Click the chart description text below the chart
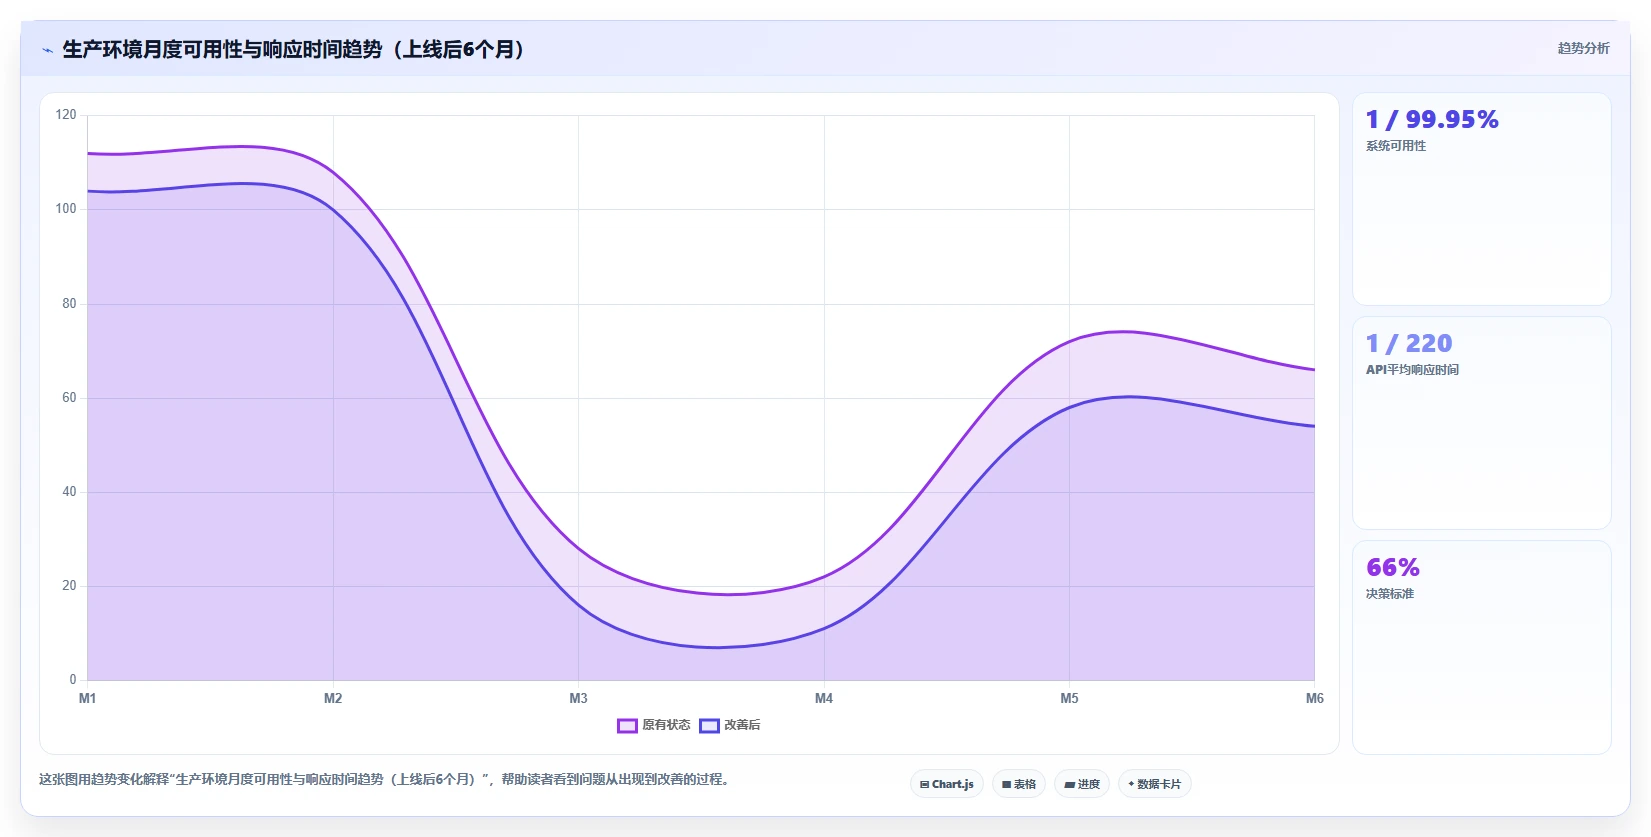Image resolution: width=1651 pixels, height=837 pixels. tap(384, 779)
